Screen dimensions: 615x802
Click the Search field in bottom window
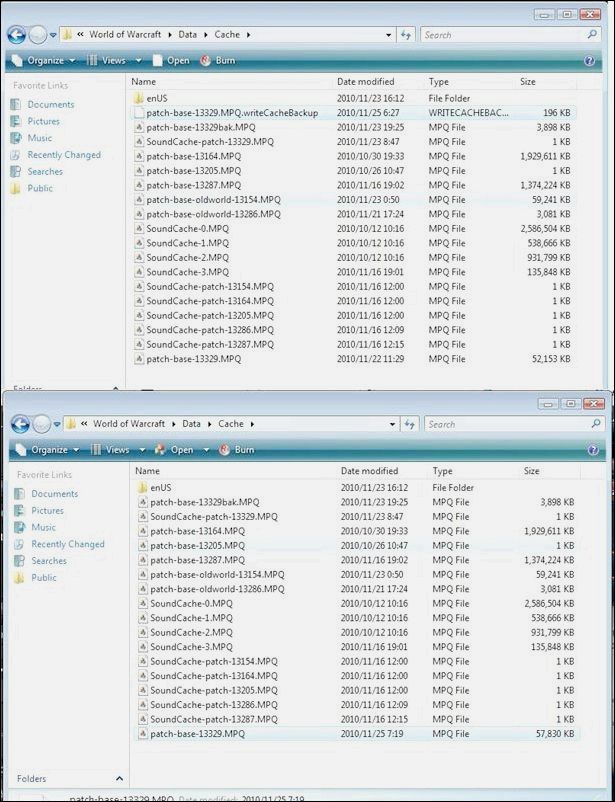tap(506, 424)
